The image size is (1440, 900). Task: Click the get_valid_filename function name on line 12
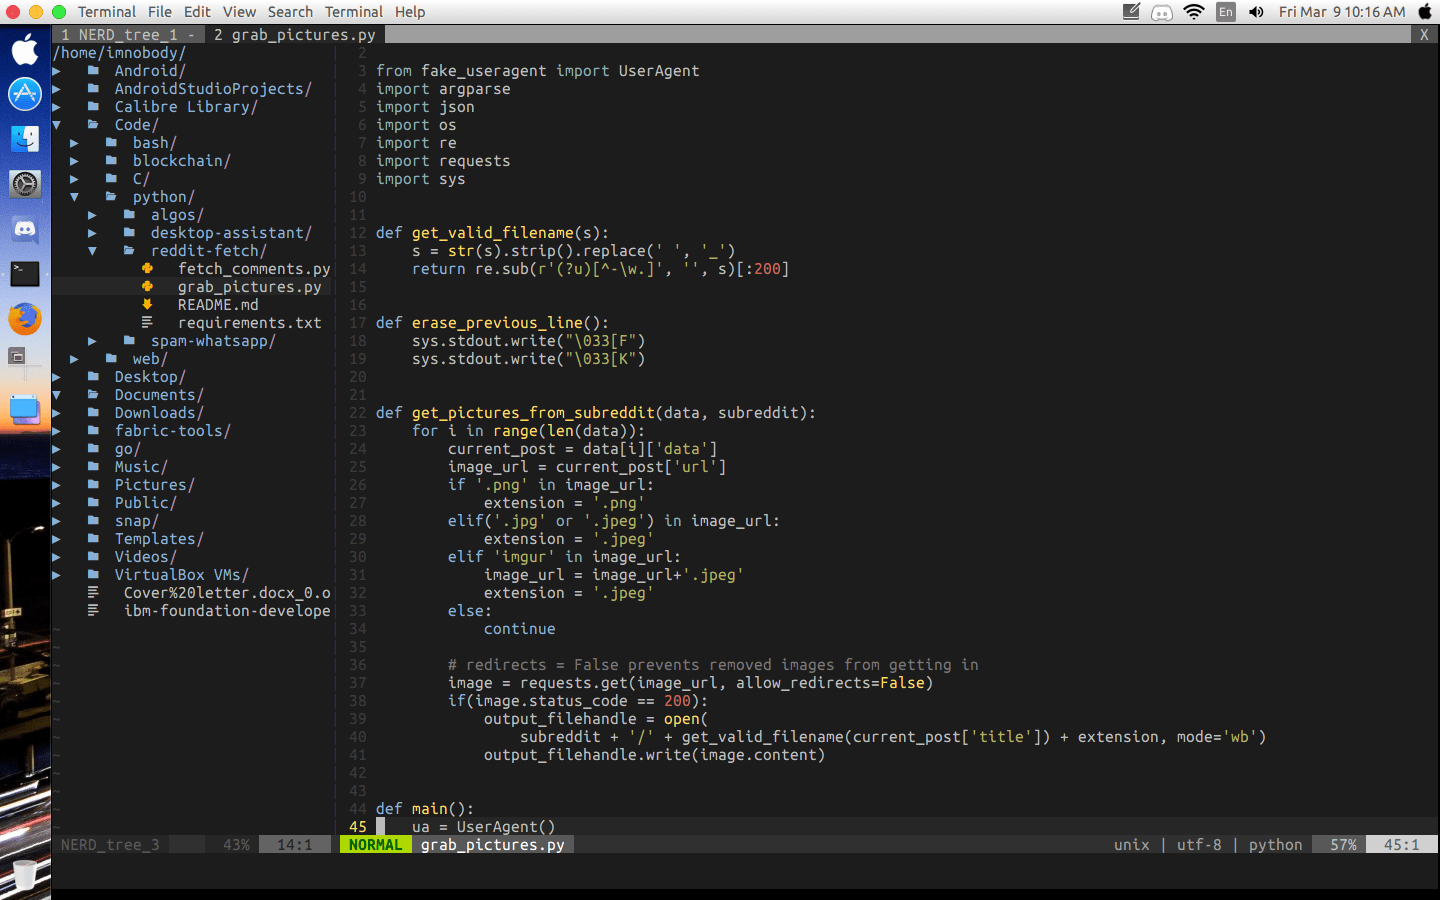click(x=492, y=233)
